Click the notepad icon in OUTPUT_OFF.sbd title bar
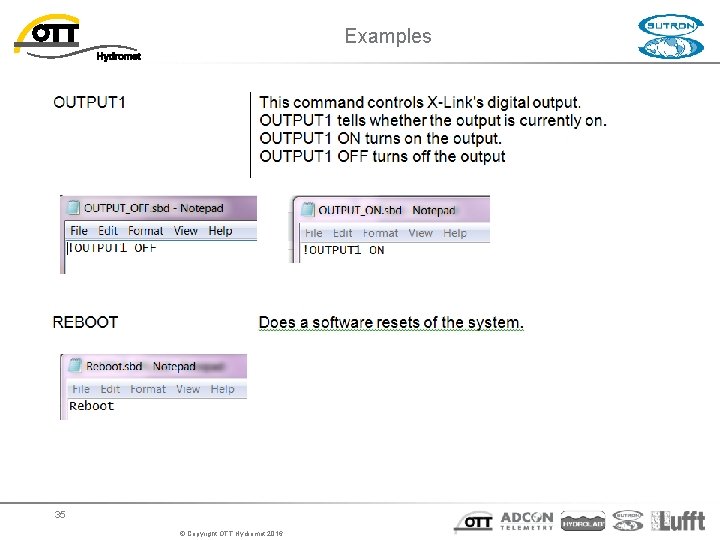 73,208
